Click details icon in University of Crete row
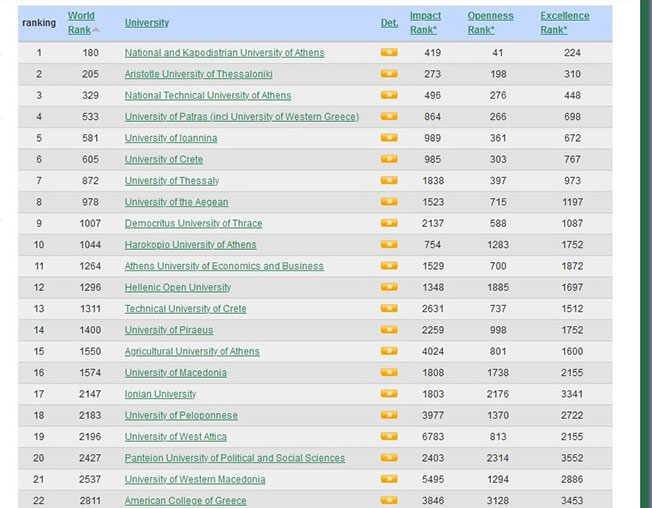This screenshot has height=508, width=652. point(389,159)
